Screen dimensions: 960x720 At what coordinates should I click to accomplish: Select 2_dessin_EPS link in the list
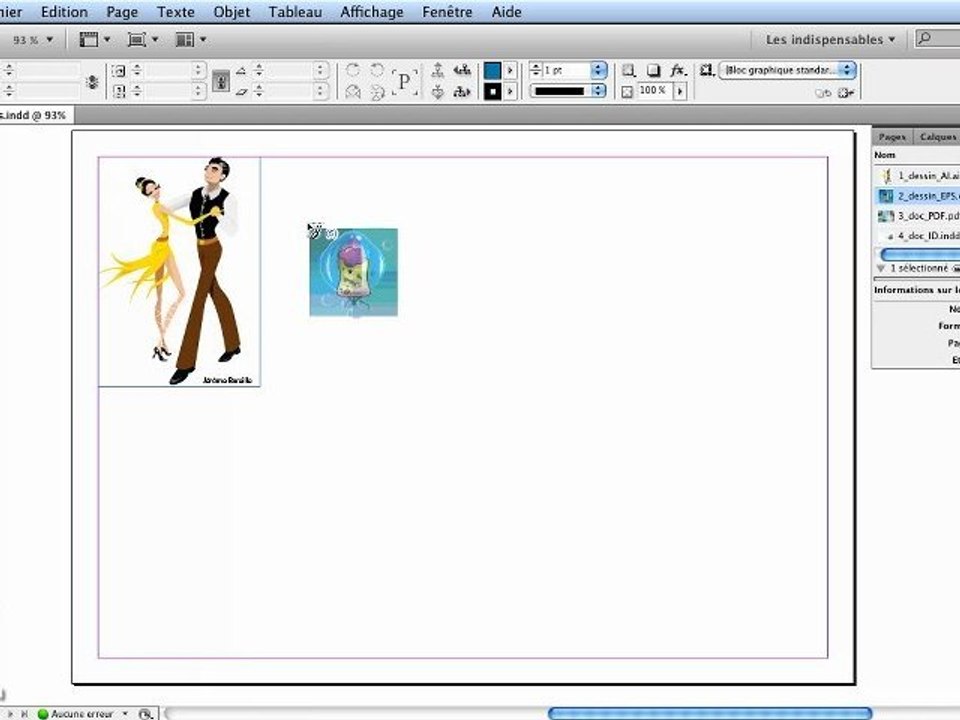click(917, 196)
